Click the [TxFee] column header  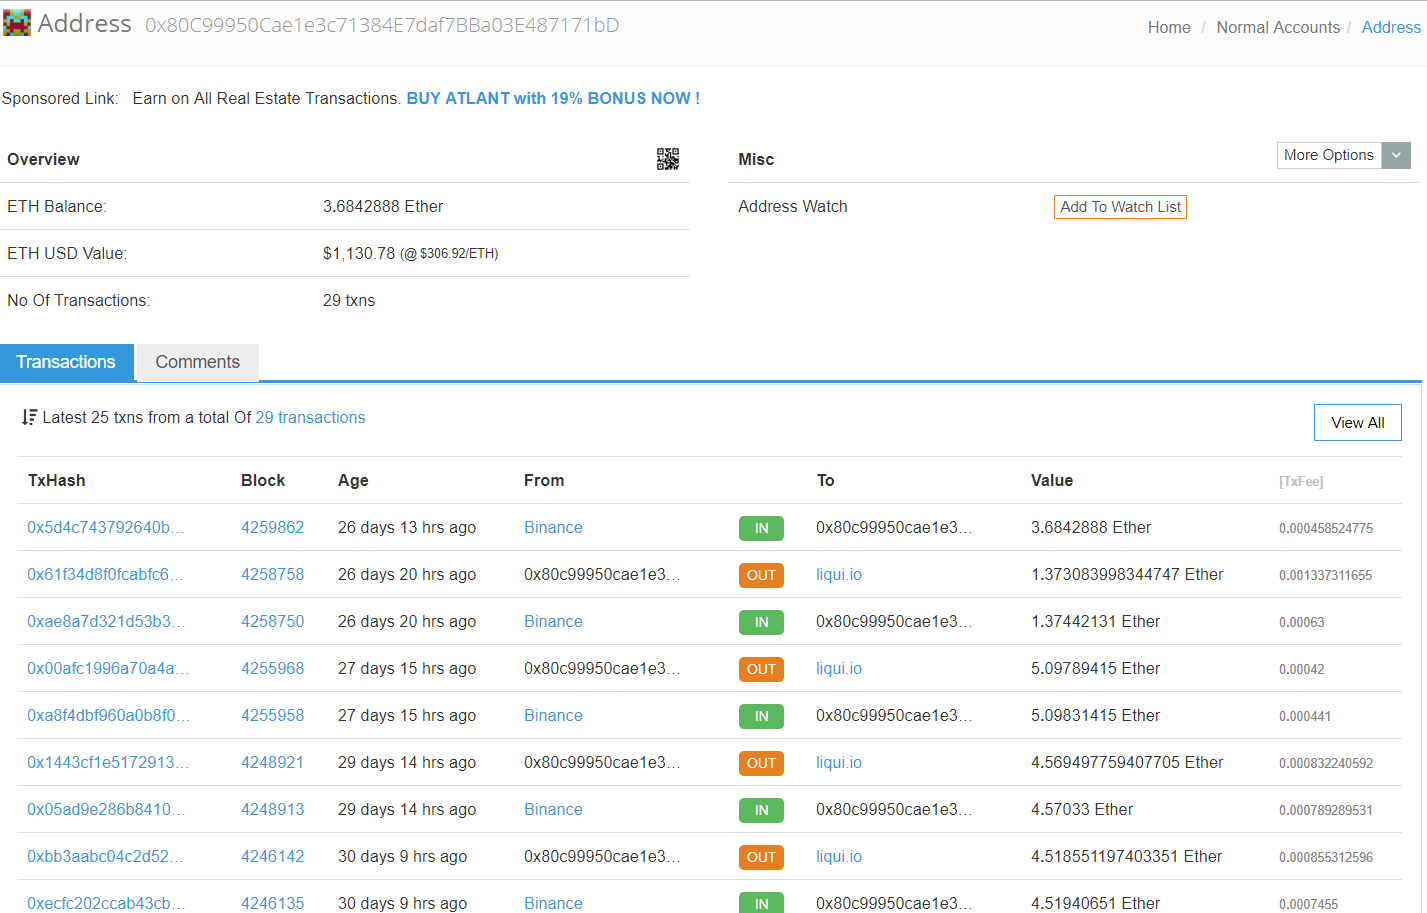pyautogui.click(x=1301, y=481)
